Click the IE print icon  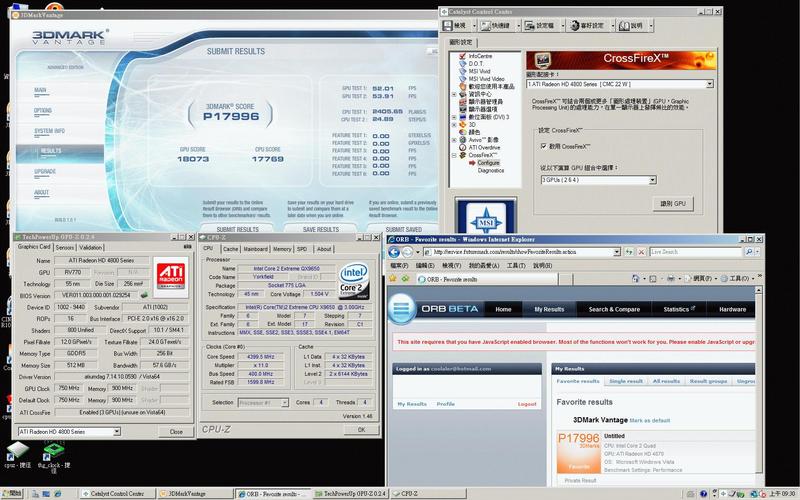670,279
